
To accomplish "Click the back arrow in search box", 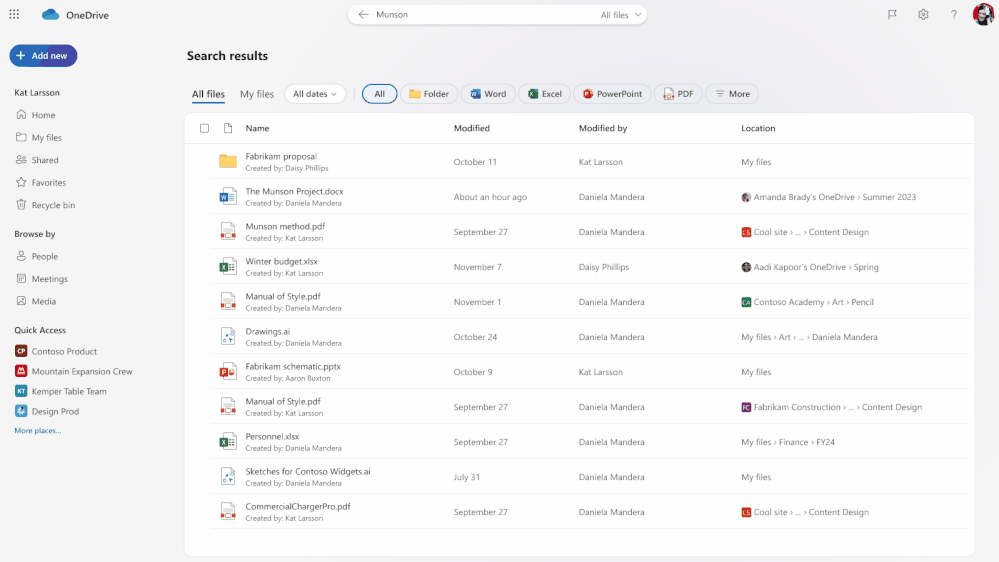I will [x=363, y=15].
